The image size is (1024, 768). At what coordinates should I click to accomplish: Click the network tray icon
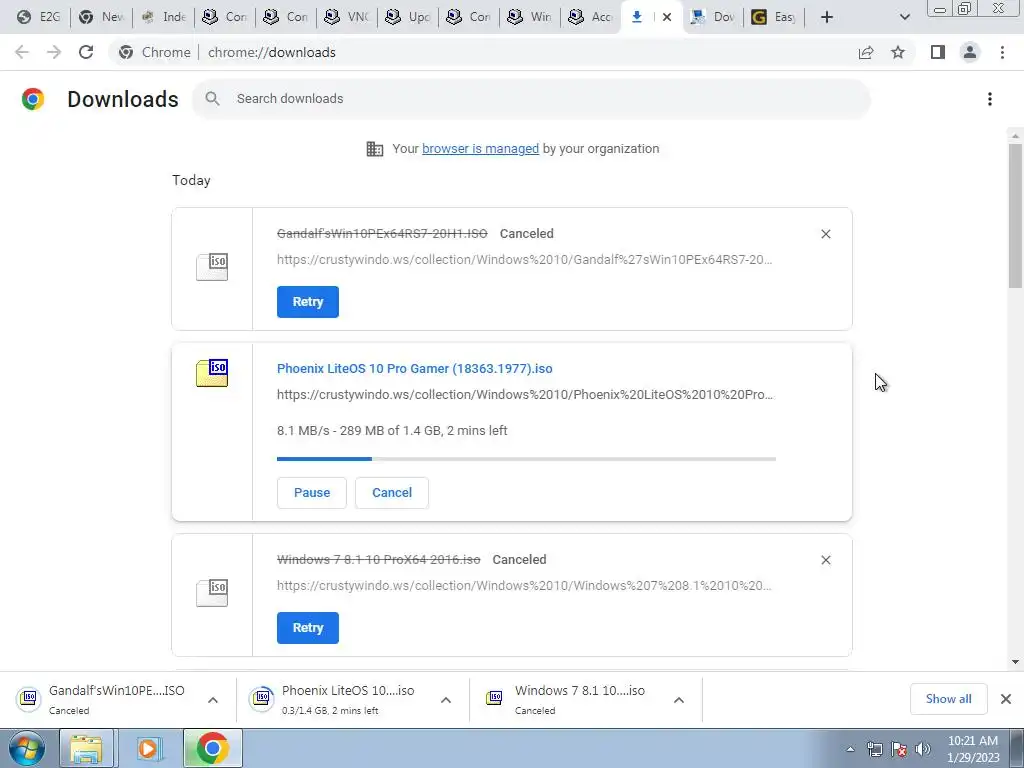pos(874,749)
